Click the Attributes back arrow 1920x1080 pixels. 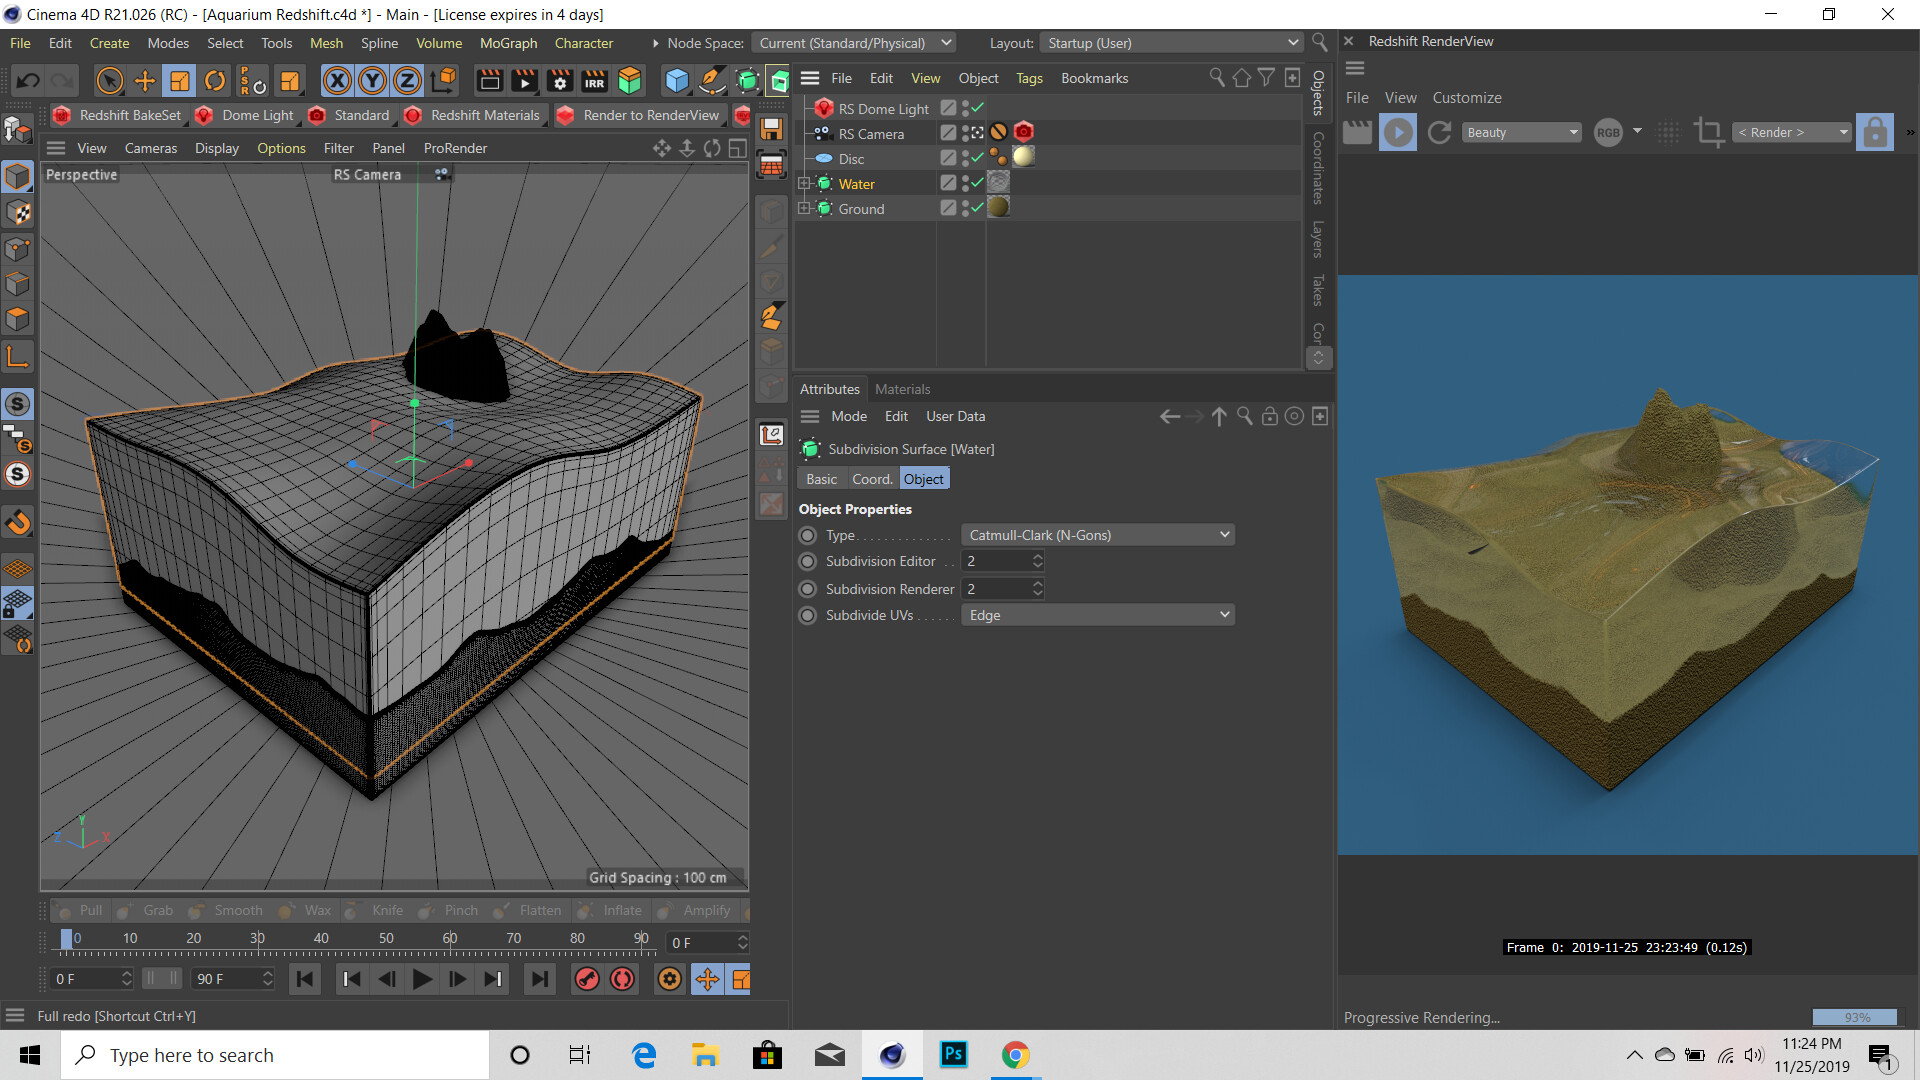pyautogui.click(x=1170, y=416)
